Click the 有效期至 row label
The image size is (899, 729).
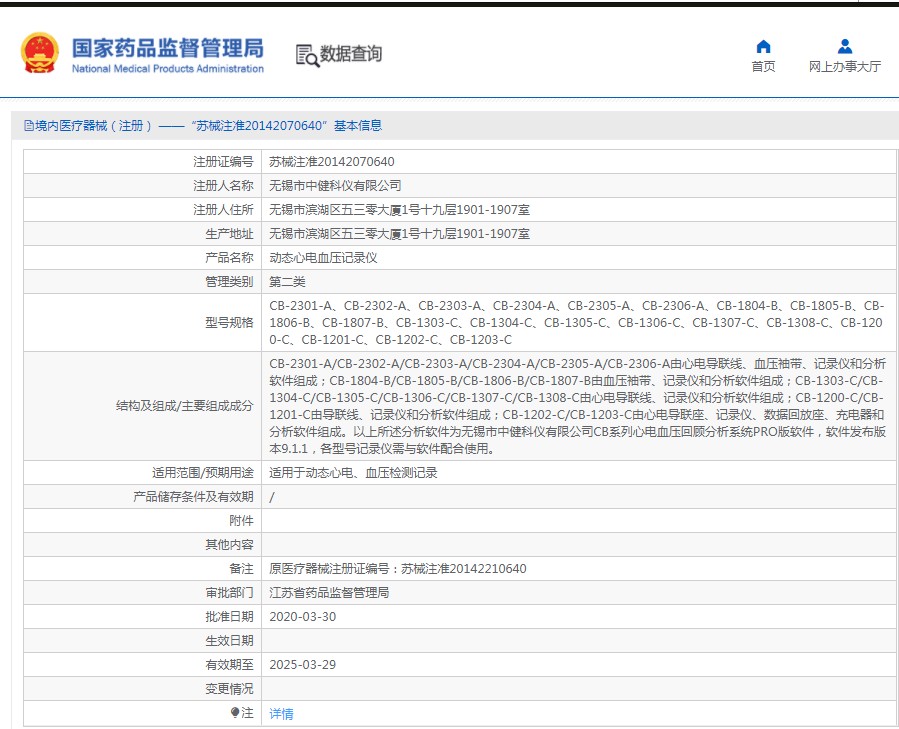pyautogui.click(x=229, y=665)
